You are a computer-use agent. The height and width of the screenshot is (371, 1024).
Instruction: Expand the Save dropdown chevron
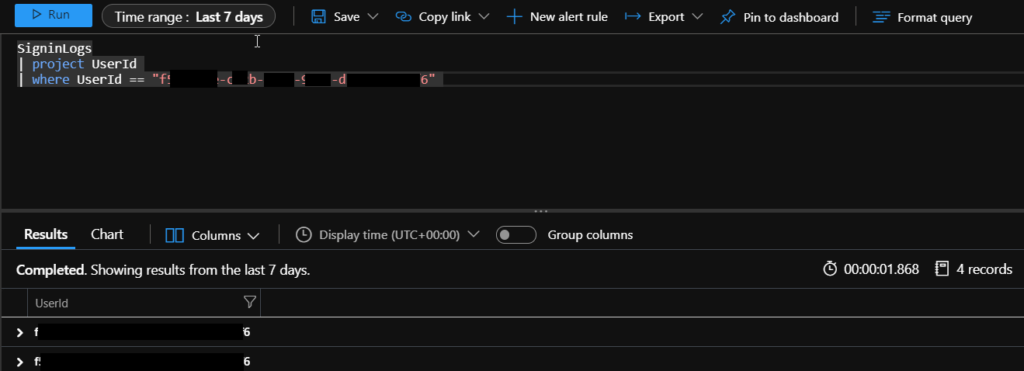(373, 17)
